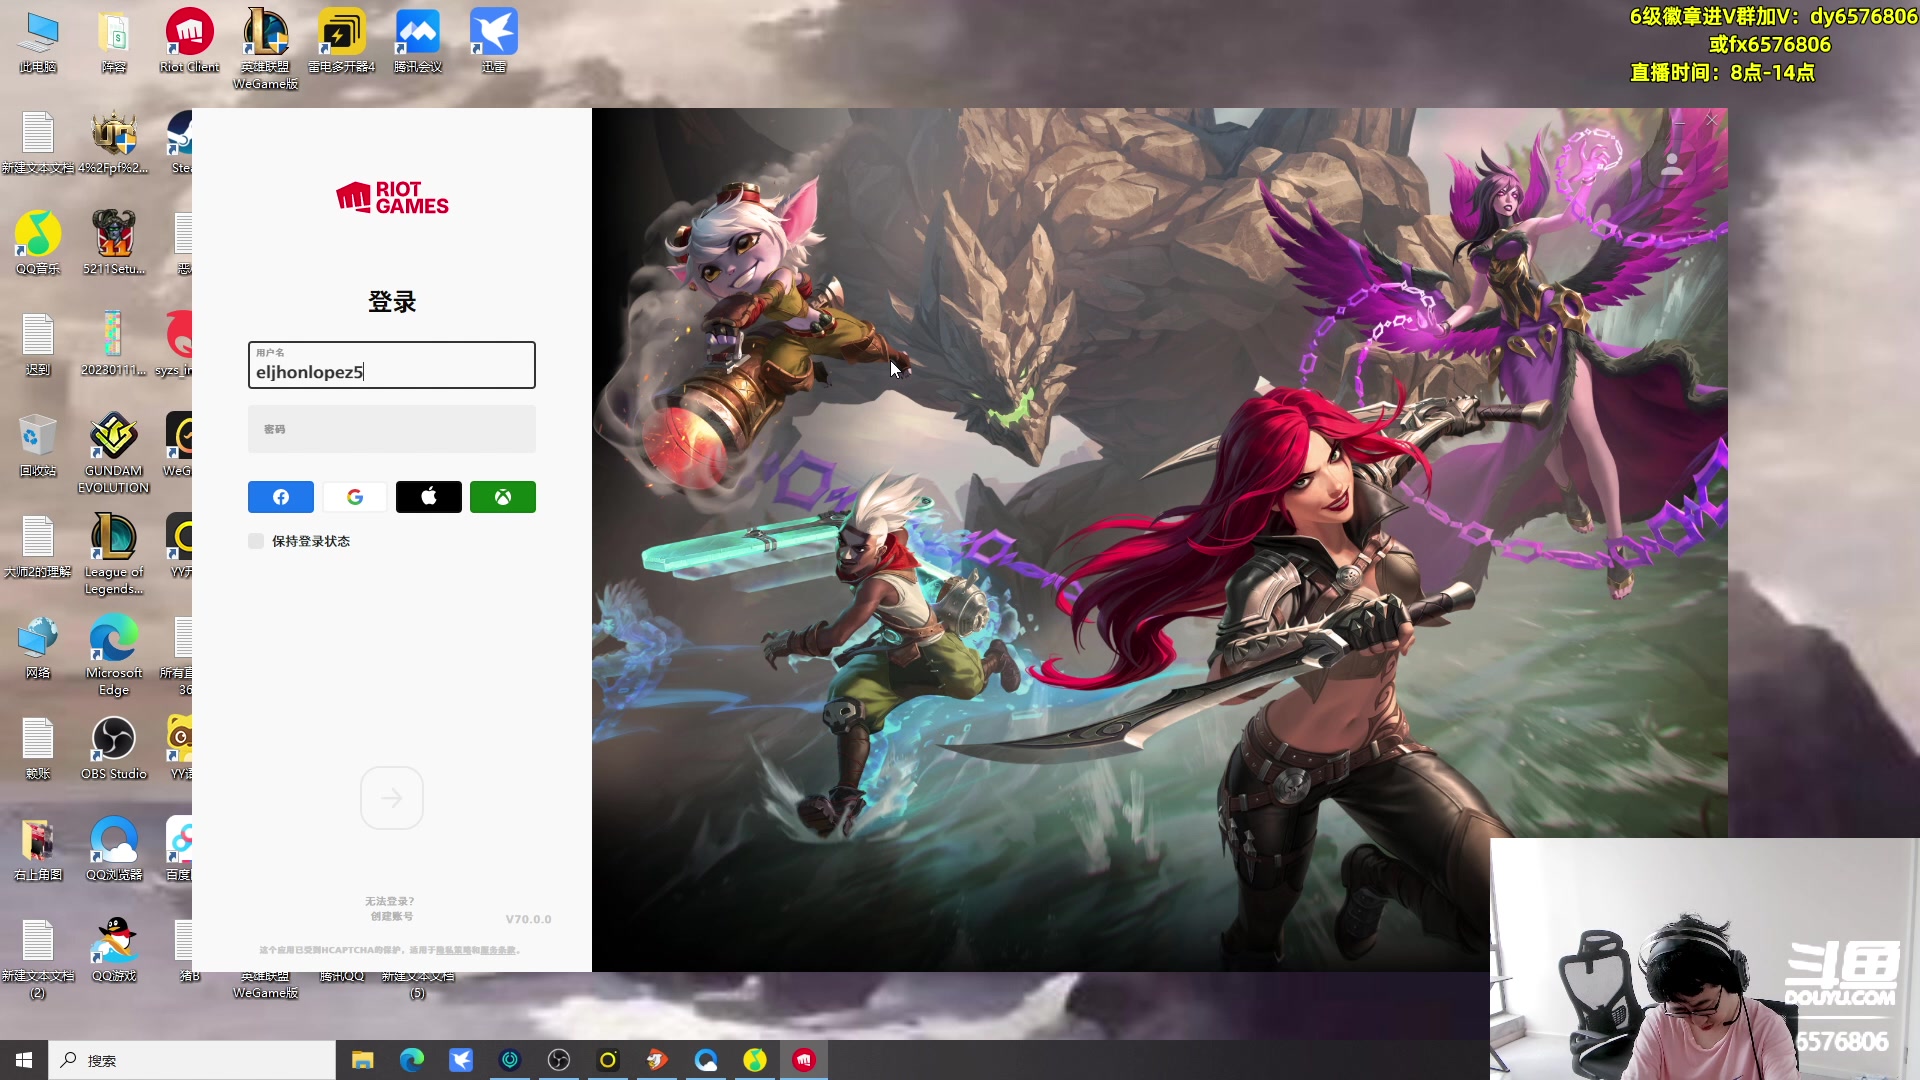The image size is (1920, 1080).
Task: Select the QQ浏览器 desktop shortcut
Action: coord(114,849)
